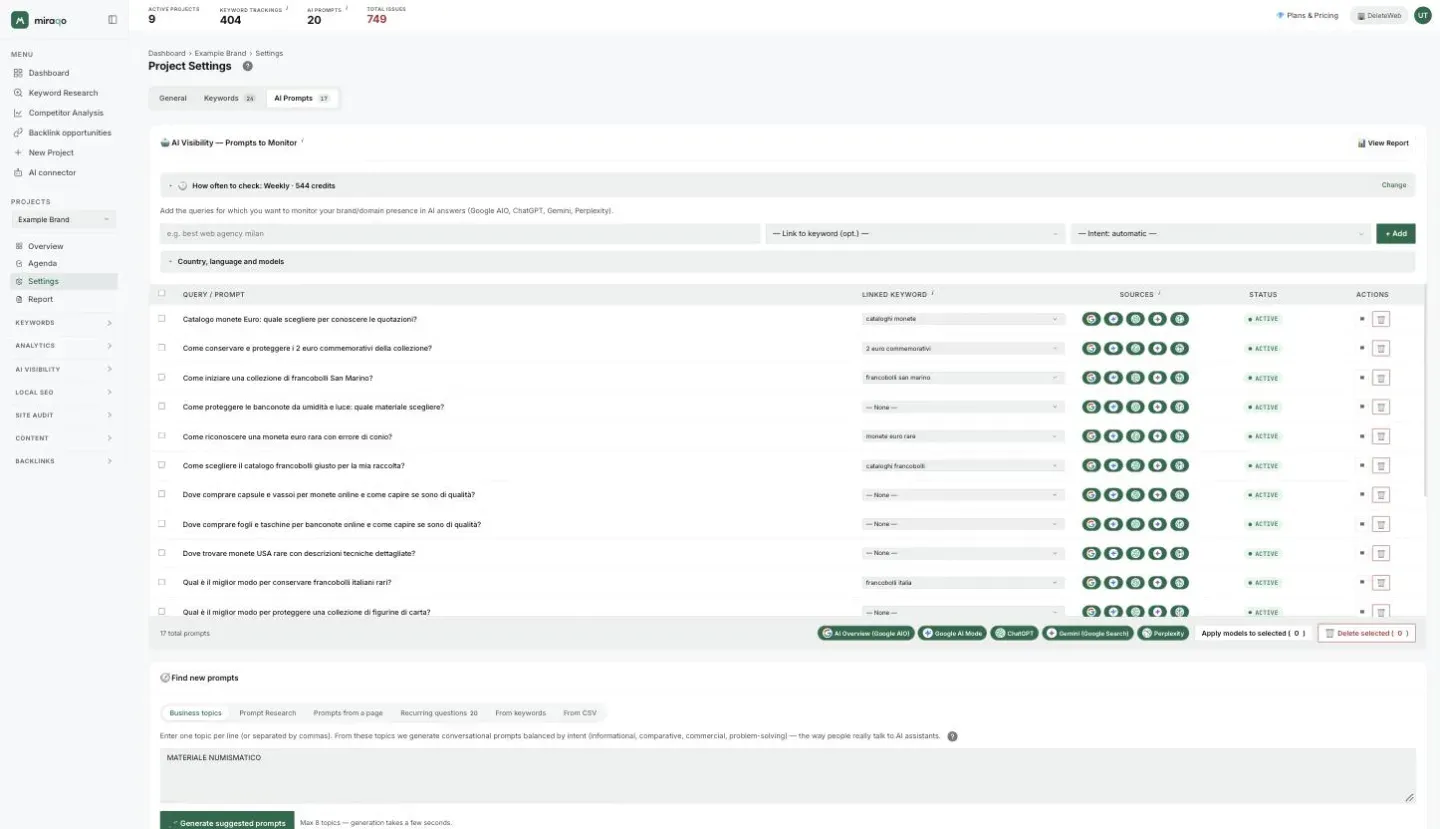Collapse the sidebar with the panel icon
Screen dimensions: 1440x829
coord(112,19)
